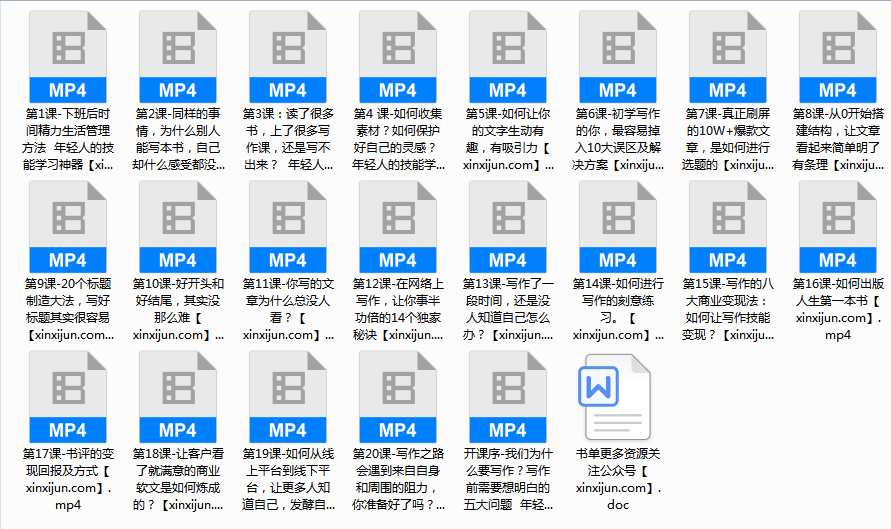The image size is (891, 529).
Task: Click the 第3课 MP4 file icon
Action: point(288,57)
